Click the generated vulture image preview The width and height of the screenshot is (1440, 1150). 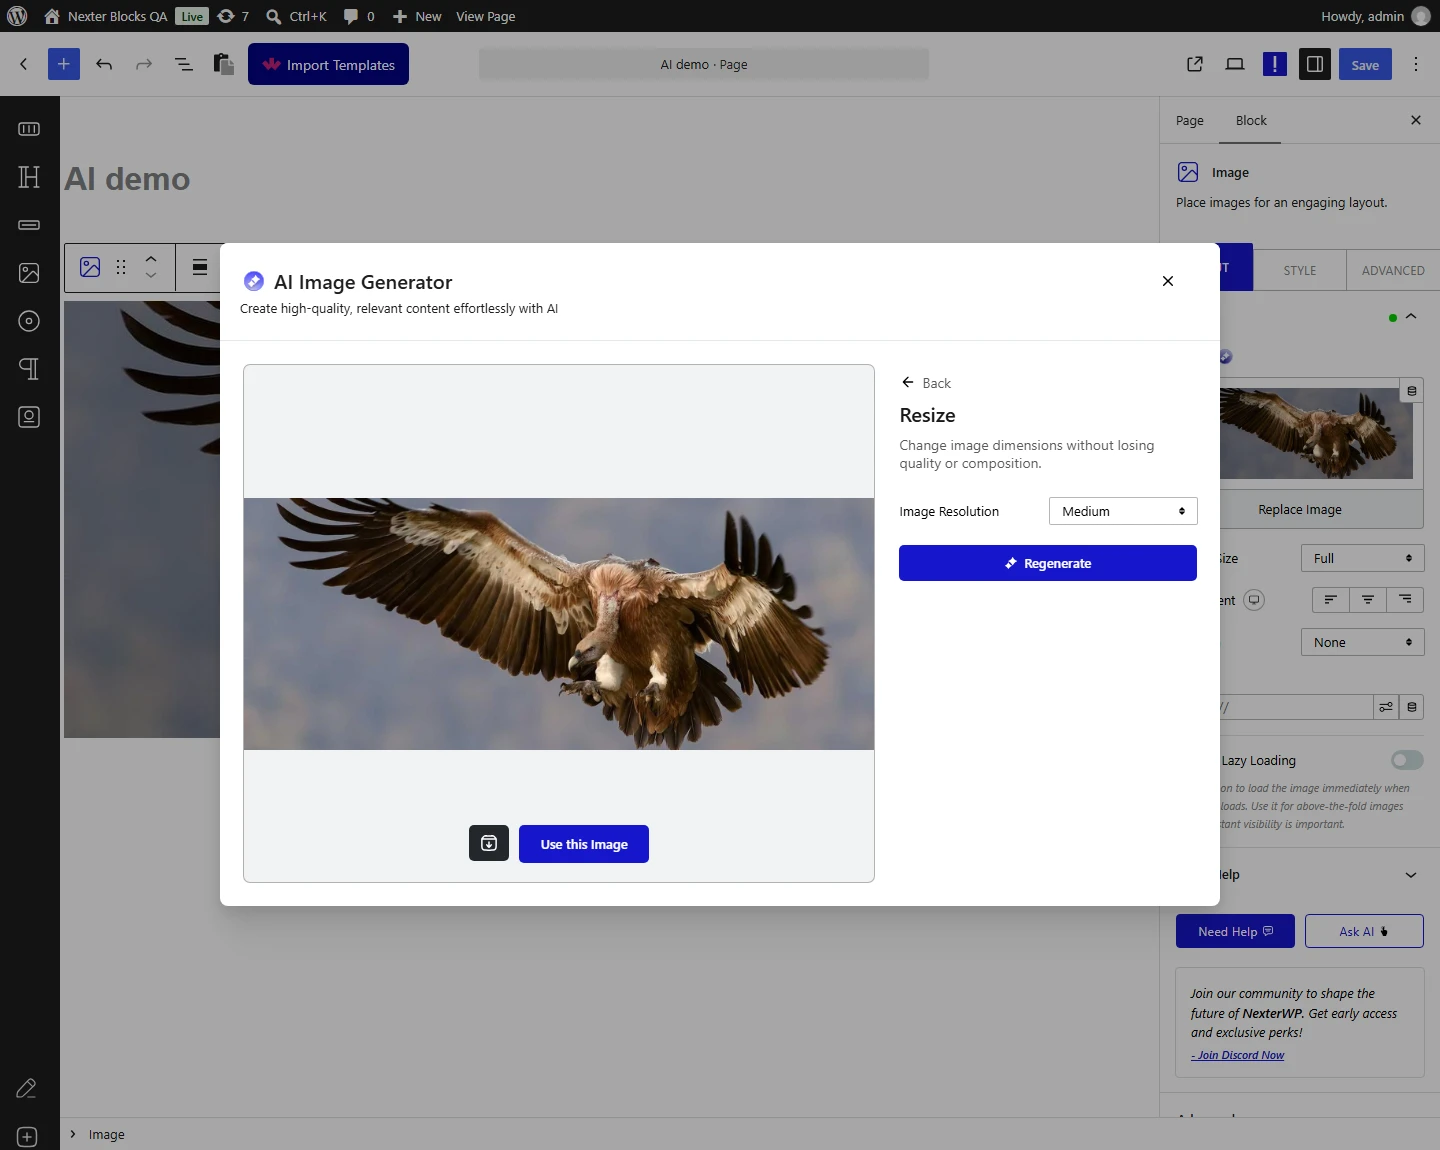[x=559, y=624]
